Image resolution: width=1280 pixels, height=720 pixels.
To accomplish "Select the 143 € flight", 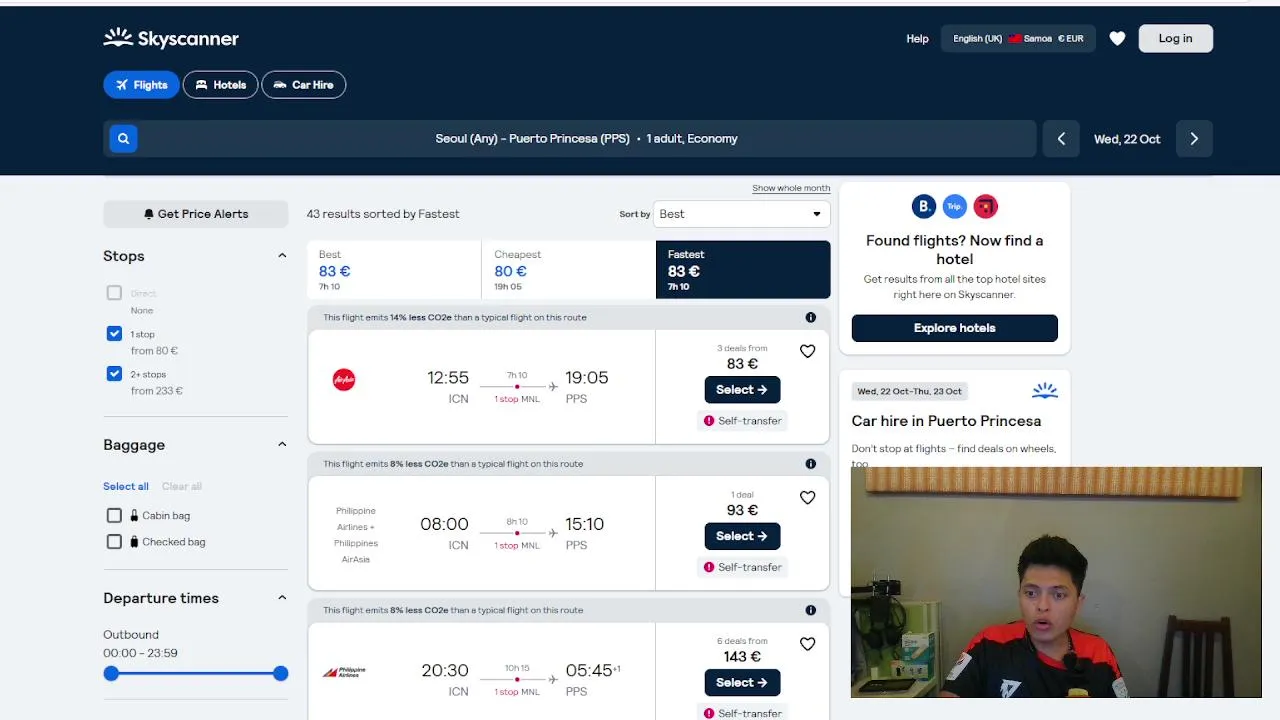I will (742, 682).
